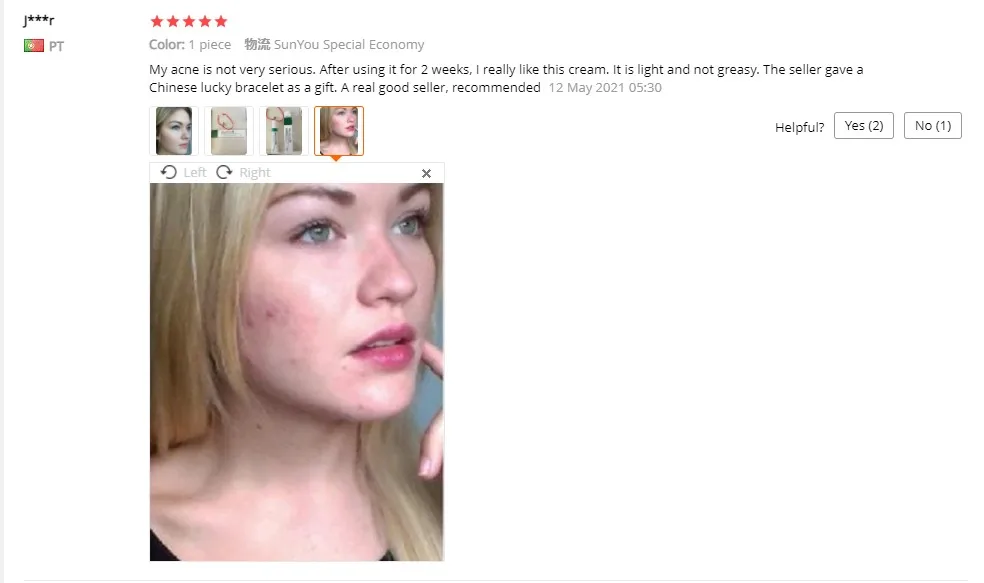The width and height of the screenshot is (984, 583).
Task: Vote No (1) on review helpfulness
Action: click(933, 126)
